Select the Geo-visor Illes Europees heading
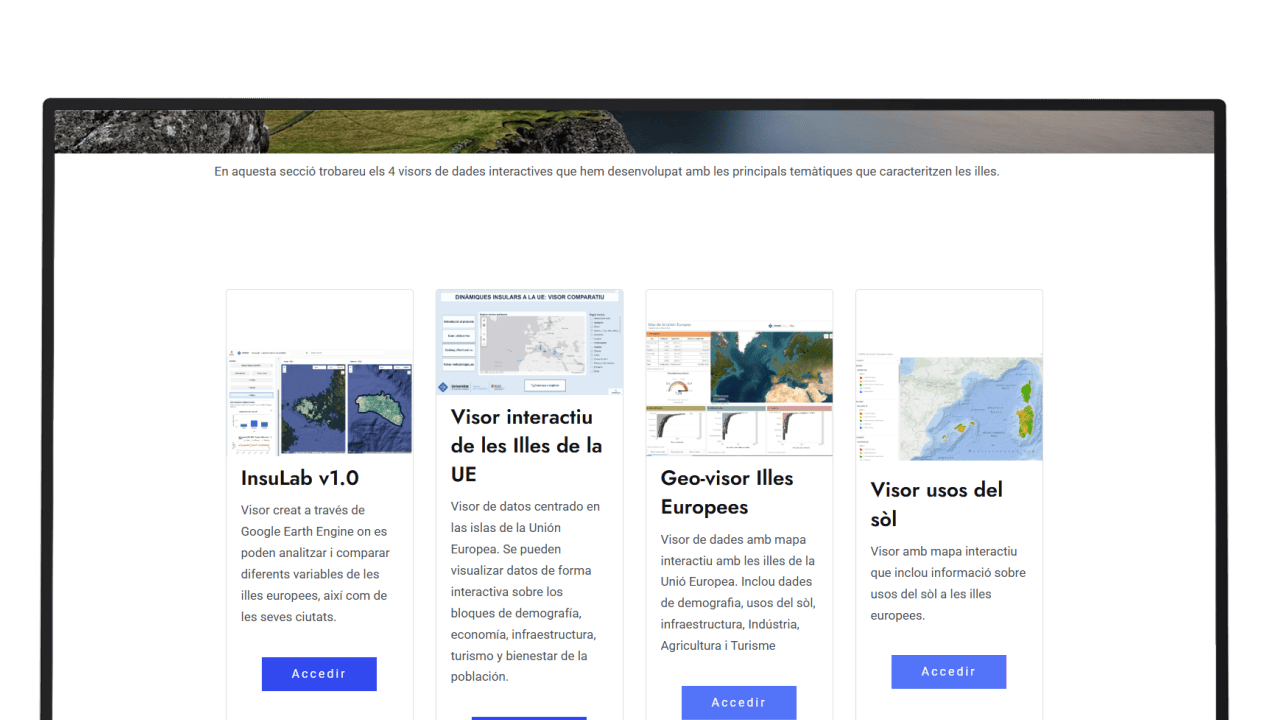The height and width of the screenshot is (720, 1280). pyautogui.click(x=727, y=492)
